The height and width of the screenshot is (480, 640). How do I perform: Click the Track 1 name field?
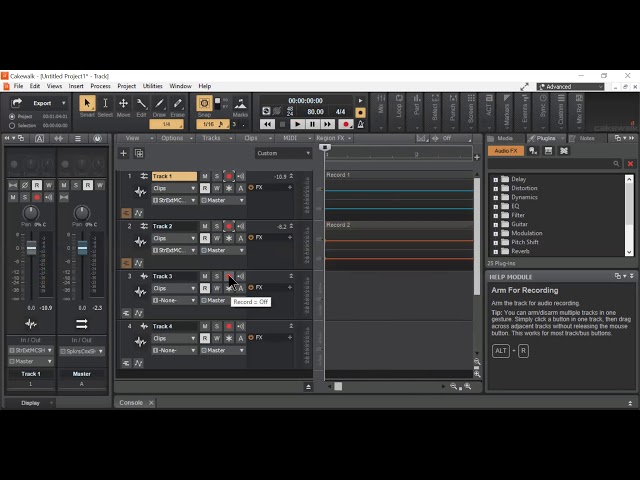[174, 176]
